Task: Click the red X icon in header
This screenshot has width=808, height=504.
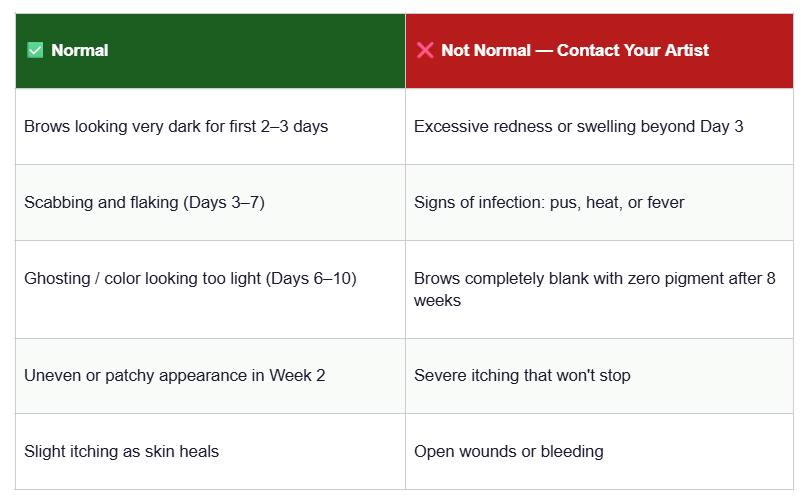Action: 425,50
